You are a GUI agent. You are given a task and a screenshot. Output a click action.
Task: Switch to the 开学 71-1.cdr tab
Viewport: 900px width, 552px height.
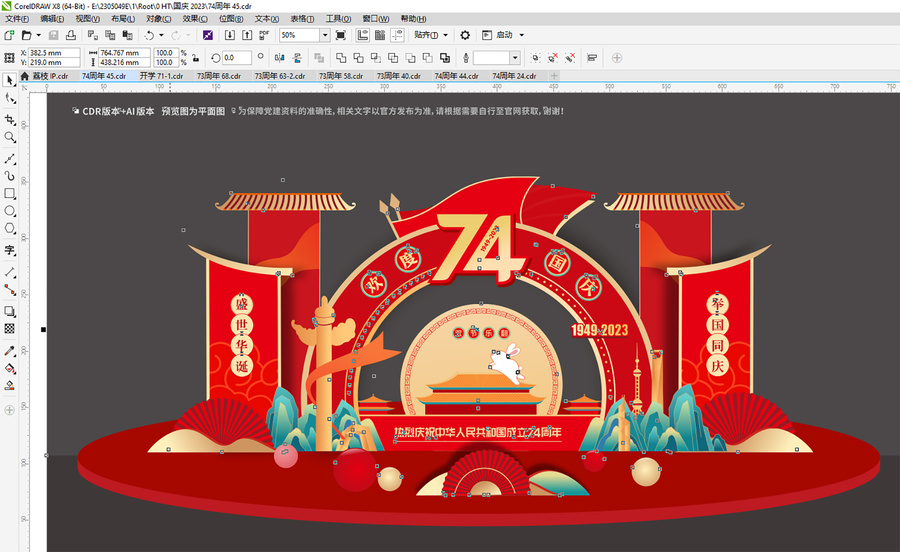point(161,76)
